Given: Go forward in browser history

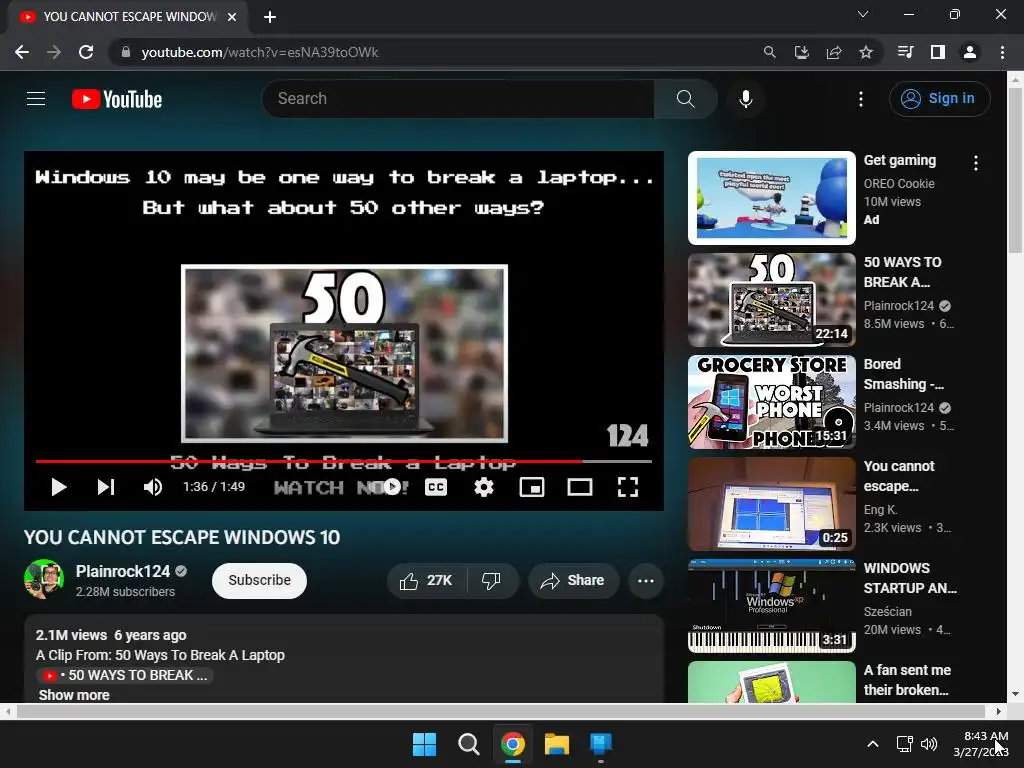Looking at the screenshot, I should 54,52.
